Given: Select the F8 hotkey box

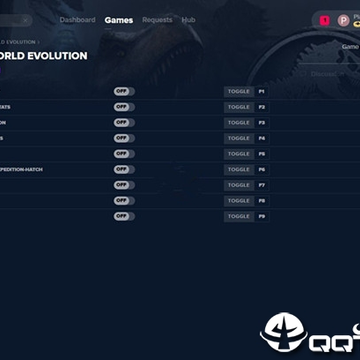Looking at the screenshot, I should 262,201.
